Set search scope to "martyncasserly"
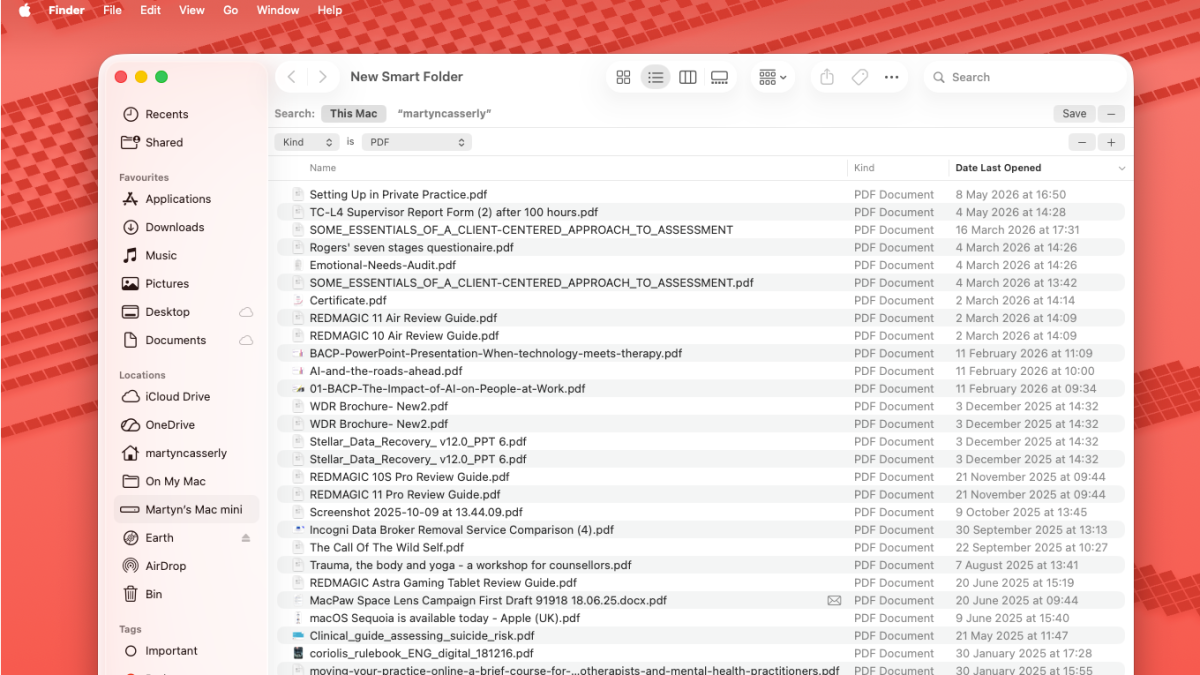The width and height of the screenshot is (1200, 675). pyautogui.click(x=444, y=114)
